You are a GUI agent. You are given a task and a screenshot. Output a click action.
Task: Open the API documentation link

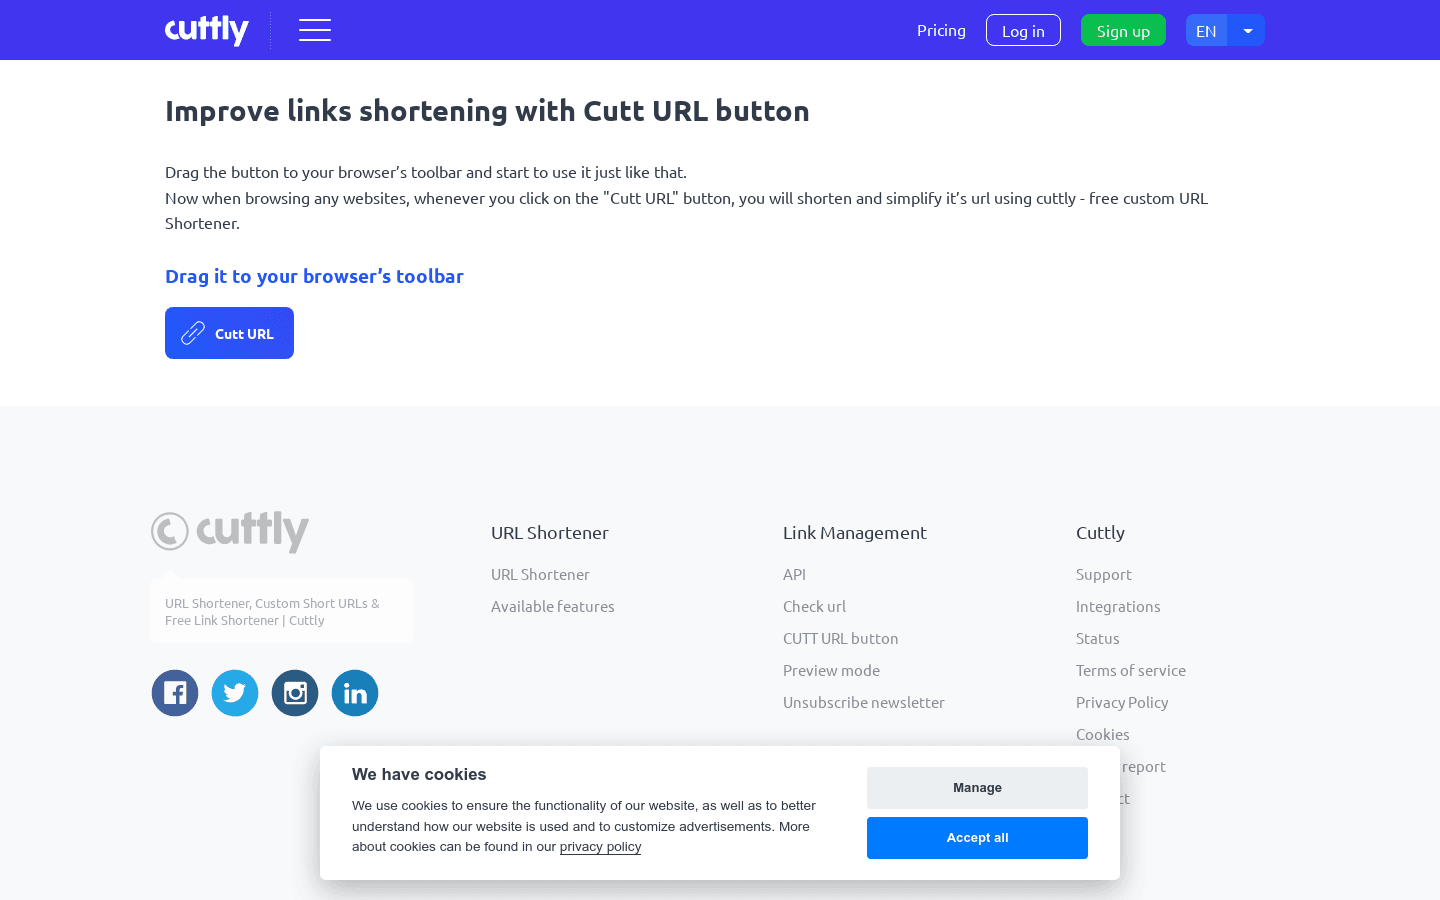click(x=795, y=574)
